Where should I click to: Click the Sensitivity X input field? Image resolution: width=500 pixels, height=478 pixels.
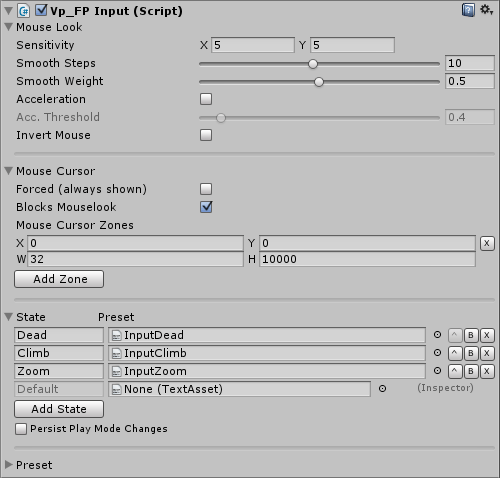[253, 45]
